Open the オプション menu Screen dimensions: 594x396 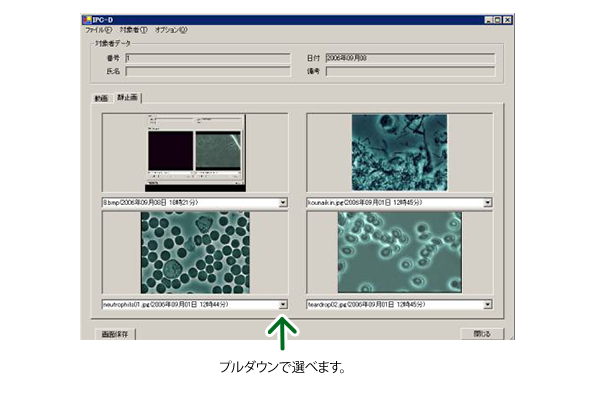click(x=171, y=30)
